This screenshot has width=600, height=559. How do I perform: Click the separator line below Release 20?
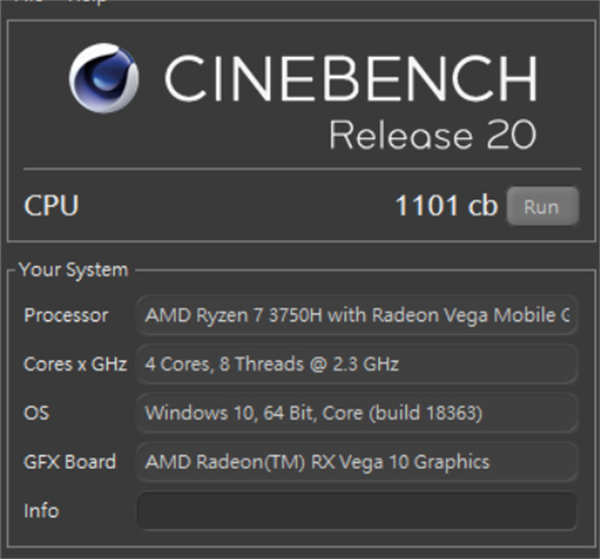click(302, 168)
